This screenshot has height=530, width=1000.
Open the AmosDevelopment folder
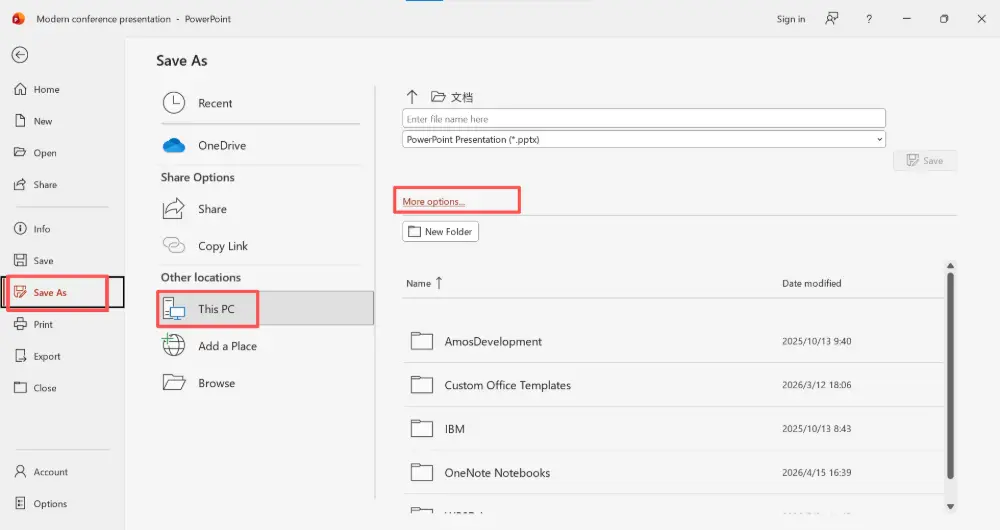coord(673,341)
